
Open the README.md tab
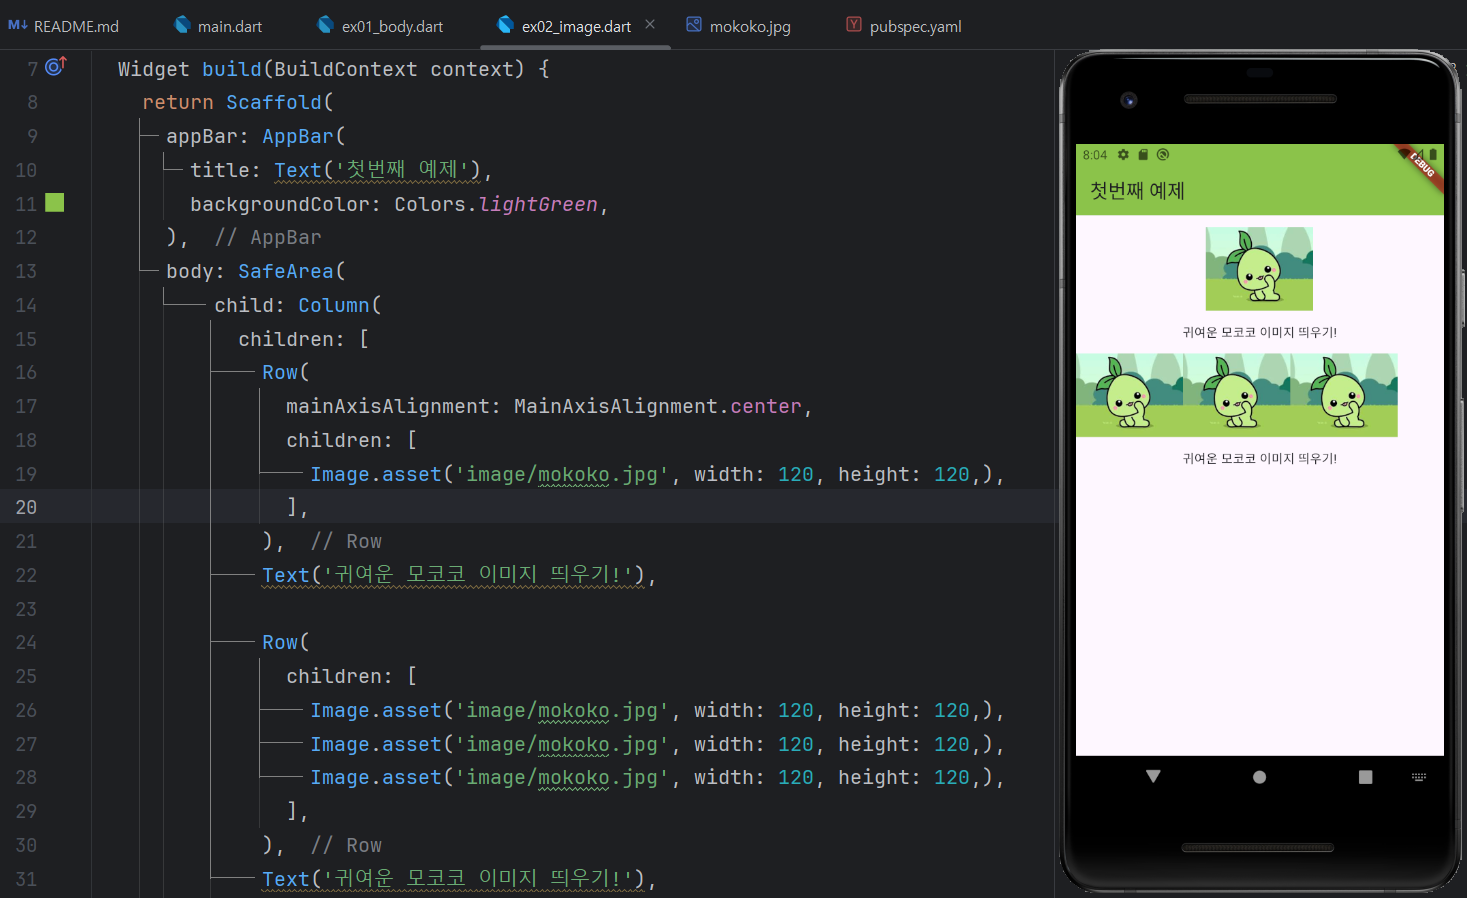pyautogui.click(x=63, y=26)
